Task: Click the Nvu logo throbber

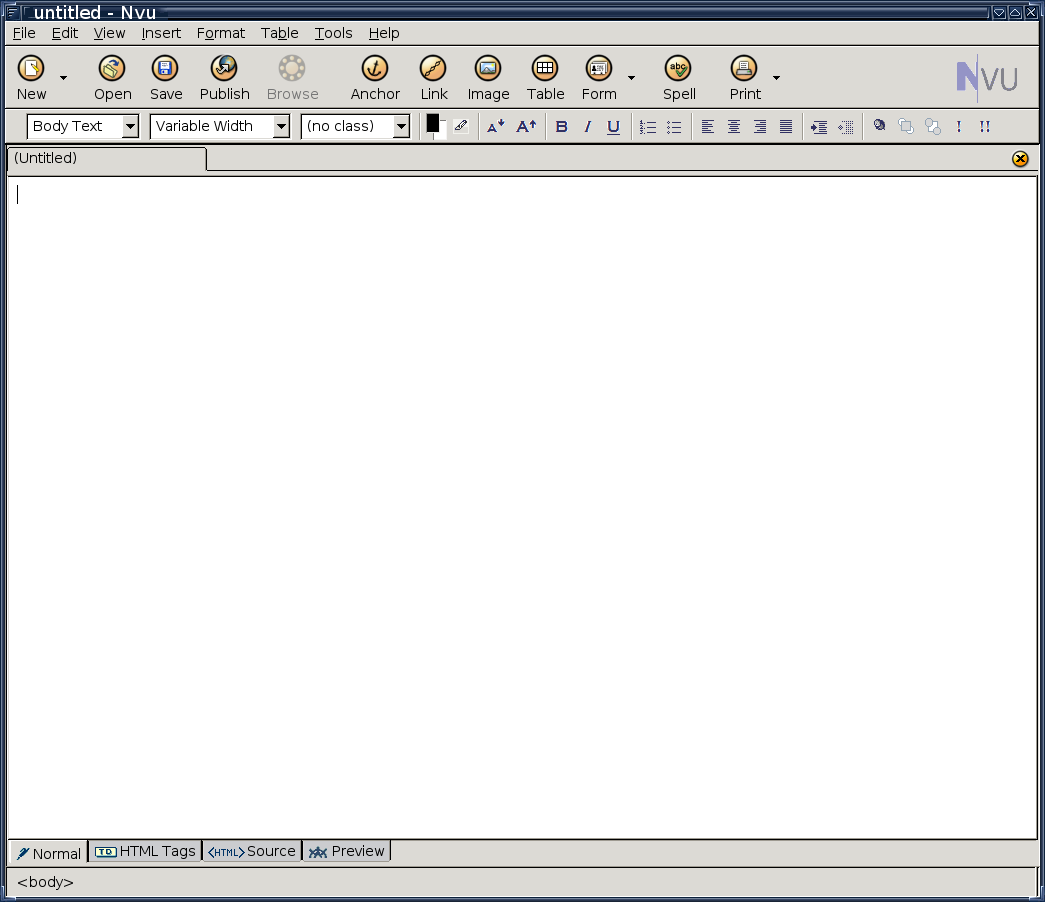Action: pos(987,78)
